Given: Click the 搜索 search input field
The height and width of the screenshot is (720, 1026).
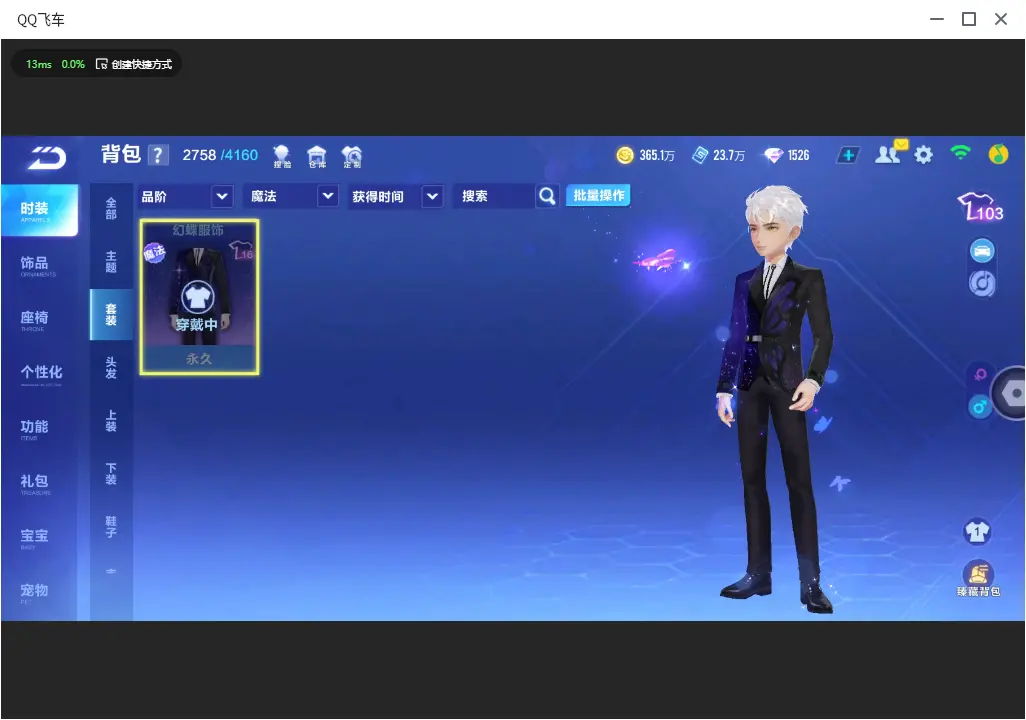Looking at the screenshot, I should (495, 196).
